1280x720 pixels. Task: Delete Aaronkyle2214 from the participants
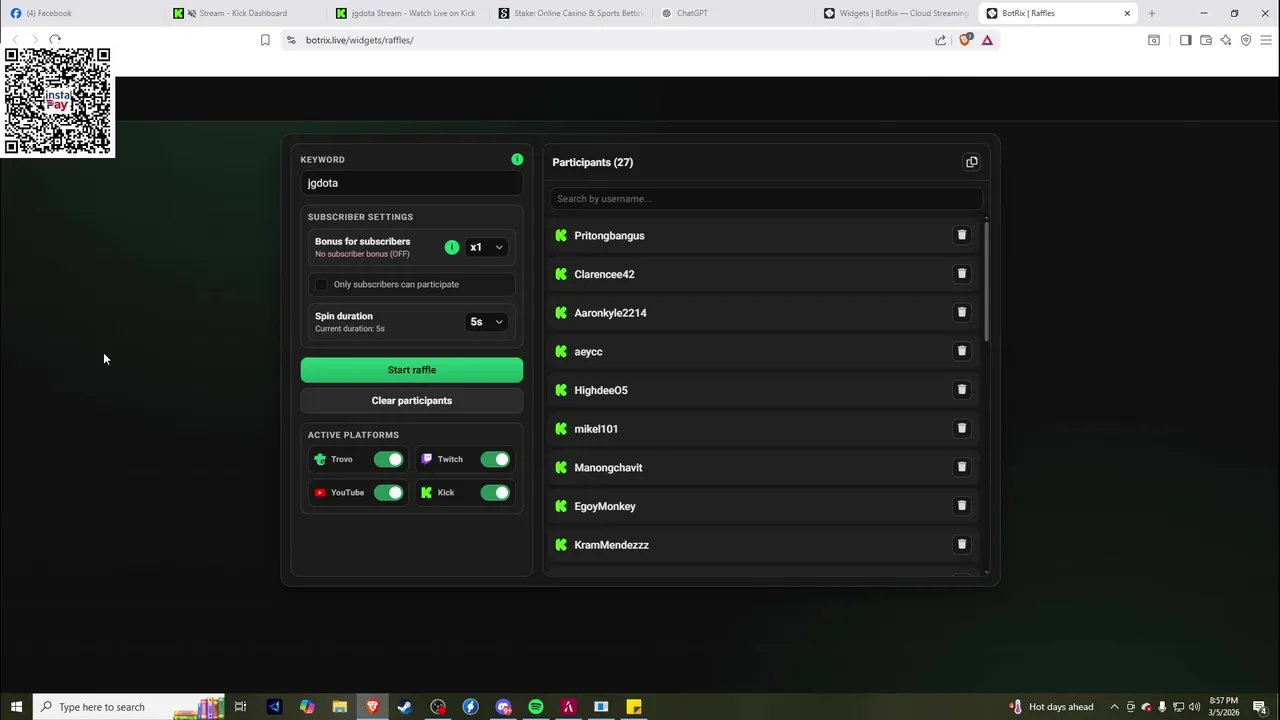click(x=962, y=312)
